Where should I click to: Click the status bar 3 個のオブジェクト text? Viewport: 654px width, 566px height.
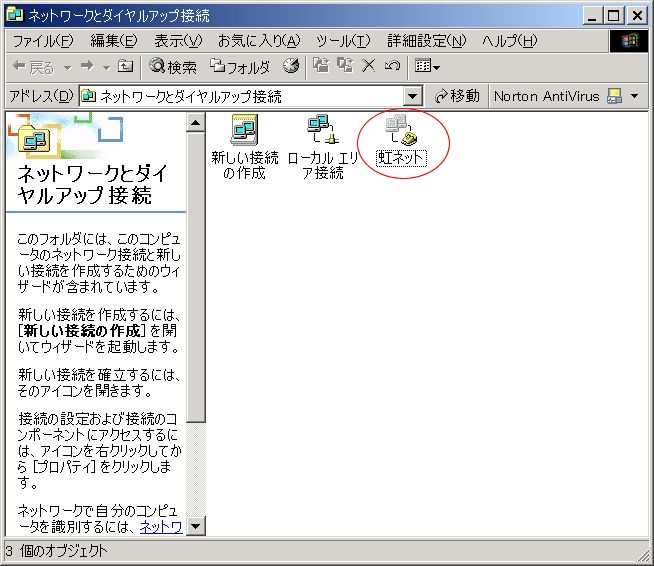57,551
